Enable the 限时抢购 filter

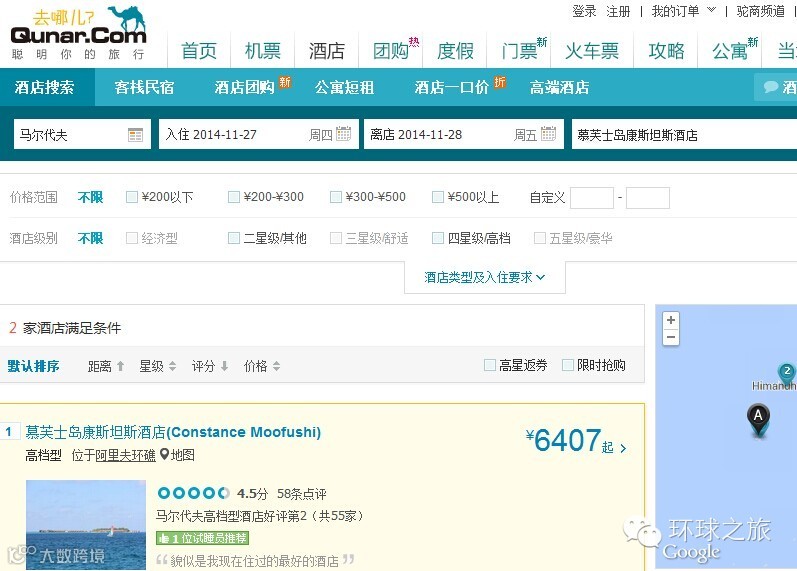tap(568, 365)
